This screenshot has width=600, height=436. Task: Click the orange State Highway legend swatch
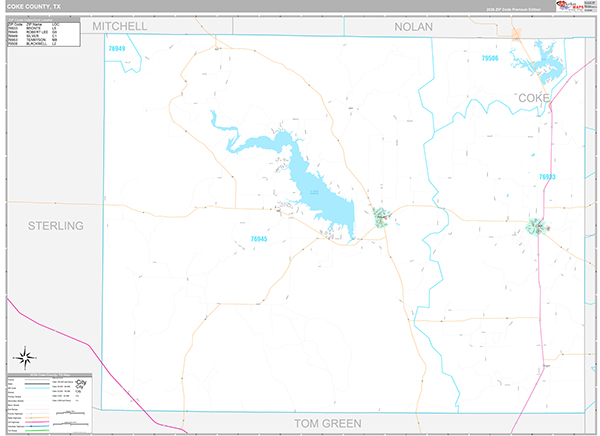(x=37, y=418)
